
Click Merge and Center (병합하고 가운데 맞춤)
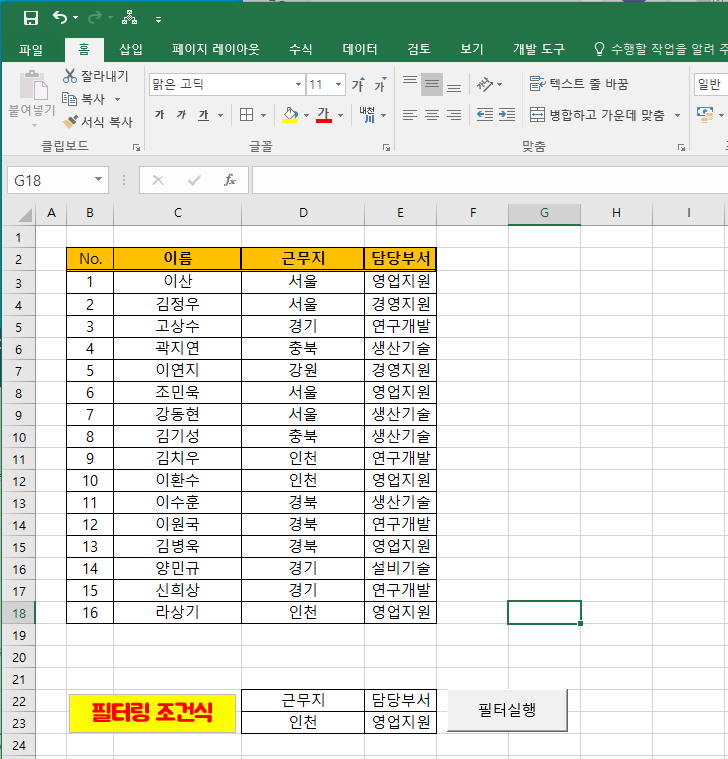(x=597, y=115)
